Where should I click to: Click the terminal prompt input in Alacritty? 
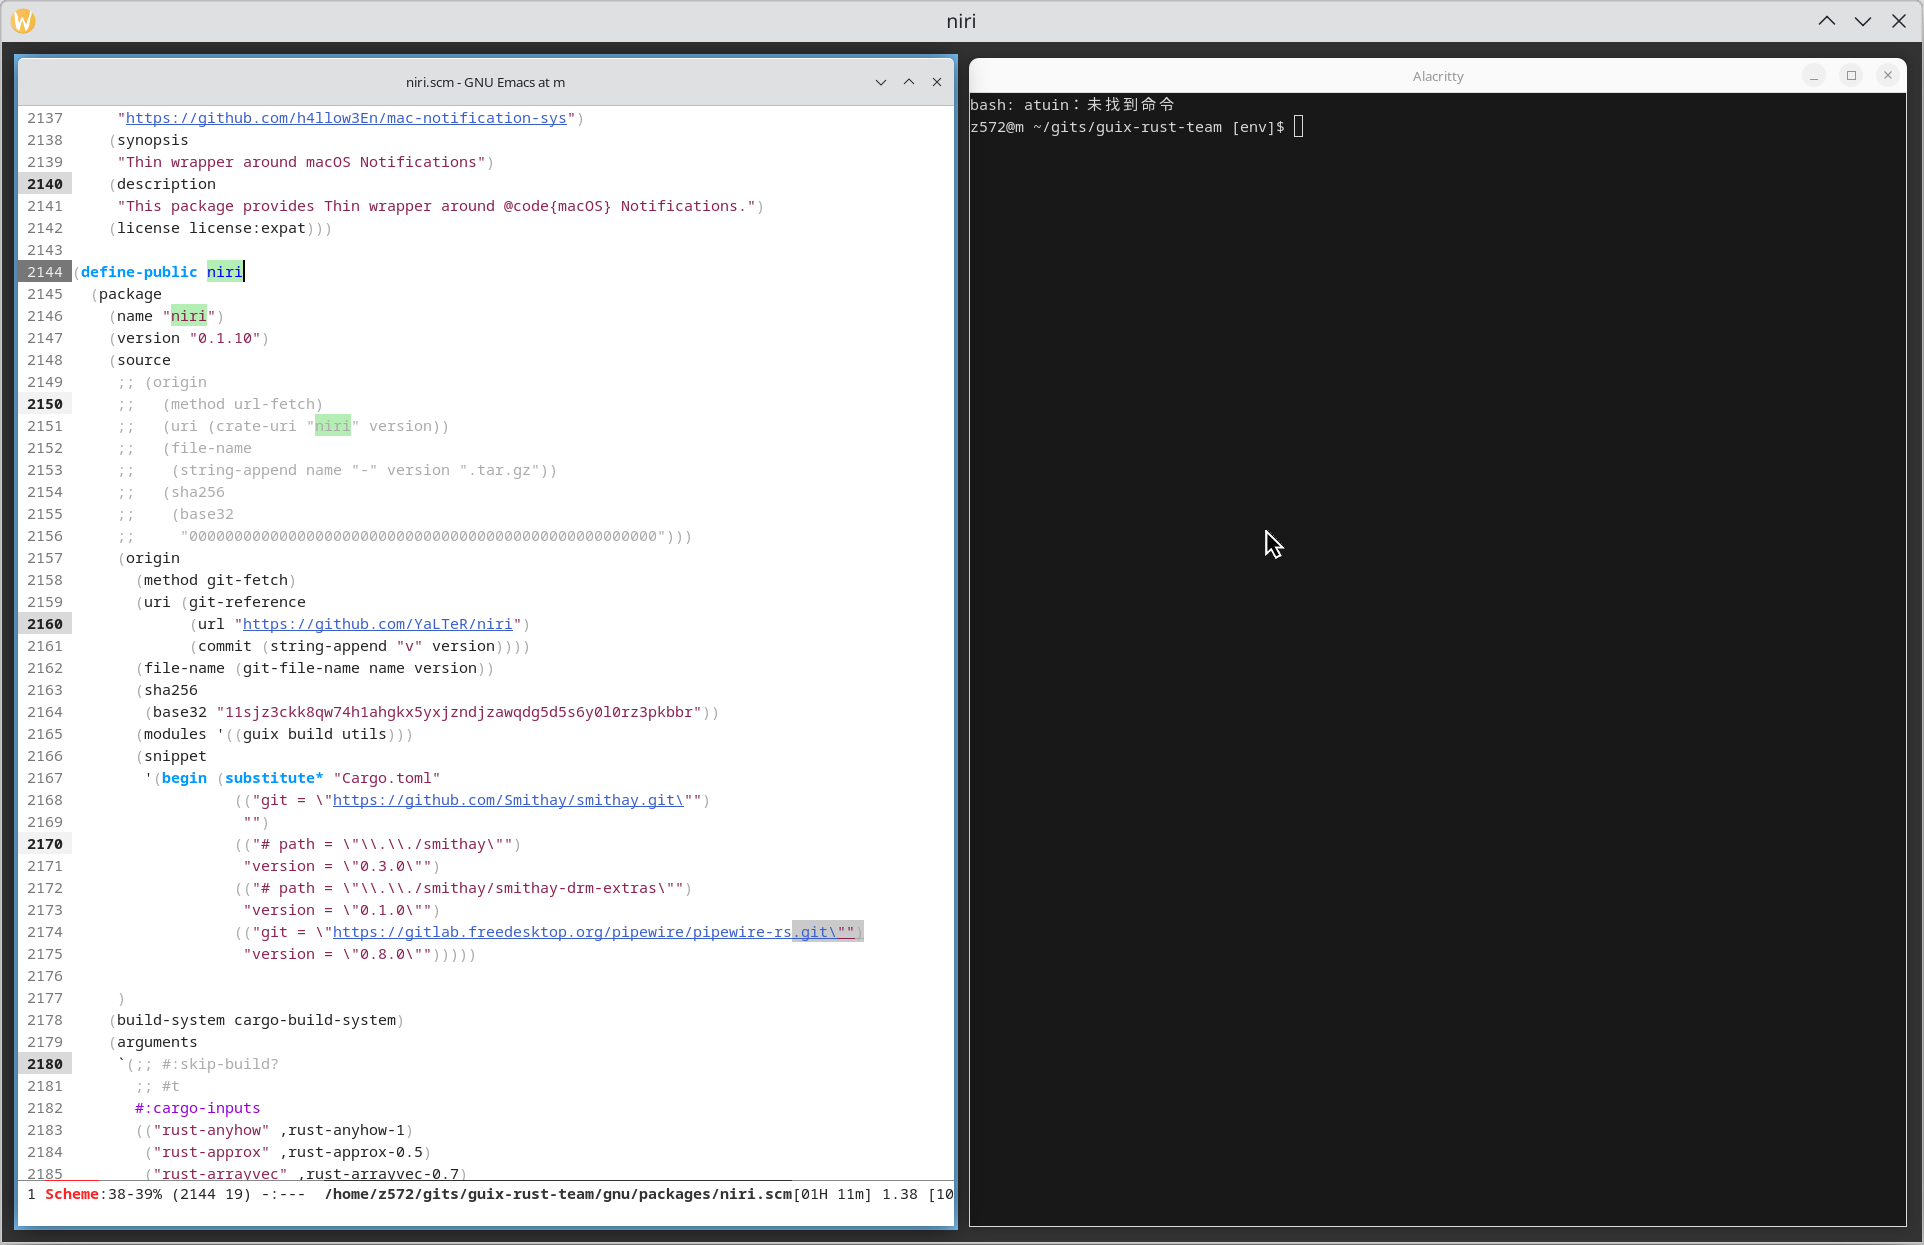[1299, 127]
